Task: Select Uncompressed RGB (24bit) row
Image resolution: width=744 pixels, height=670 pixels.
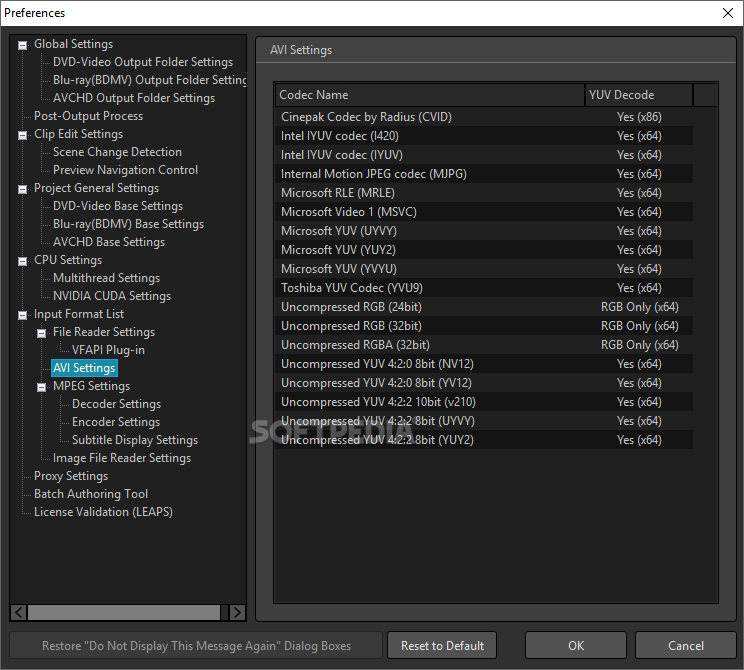Action: (x=484, y=307)
